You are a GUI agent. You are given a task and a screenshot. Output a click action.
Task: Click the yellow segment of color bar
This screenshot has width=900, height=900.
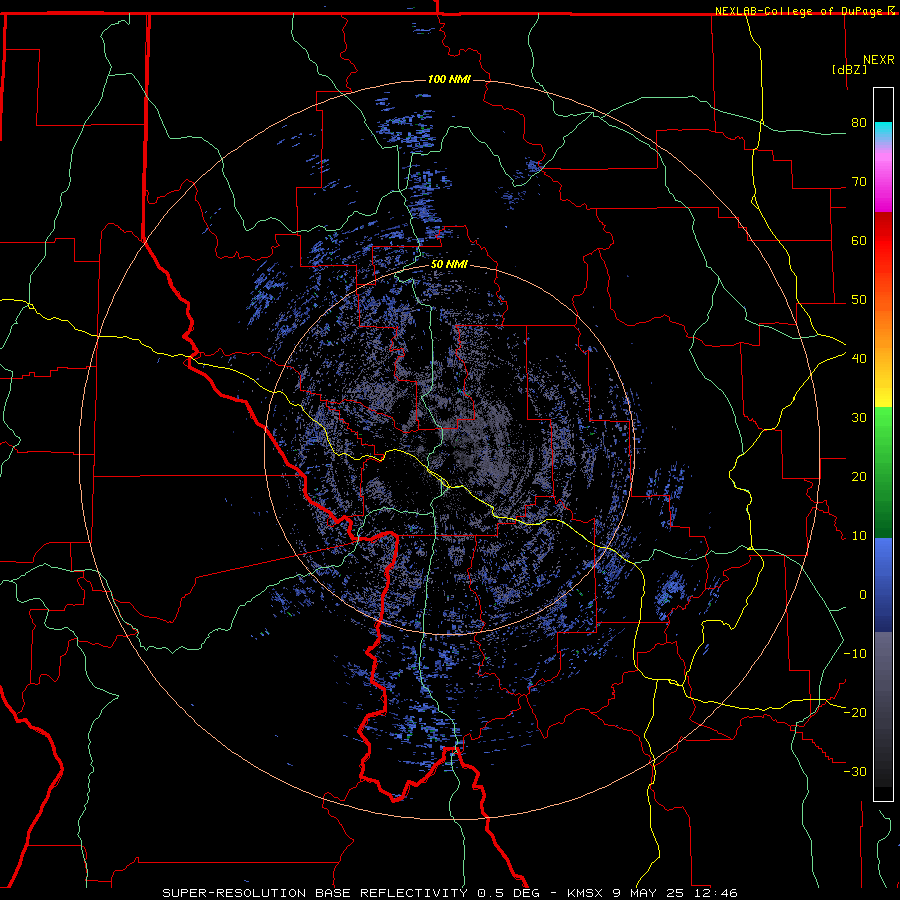(883, 389)
